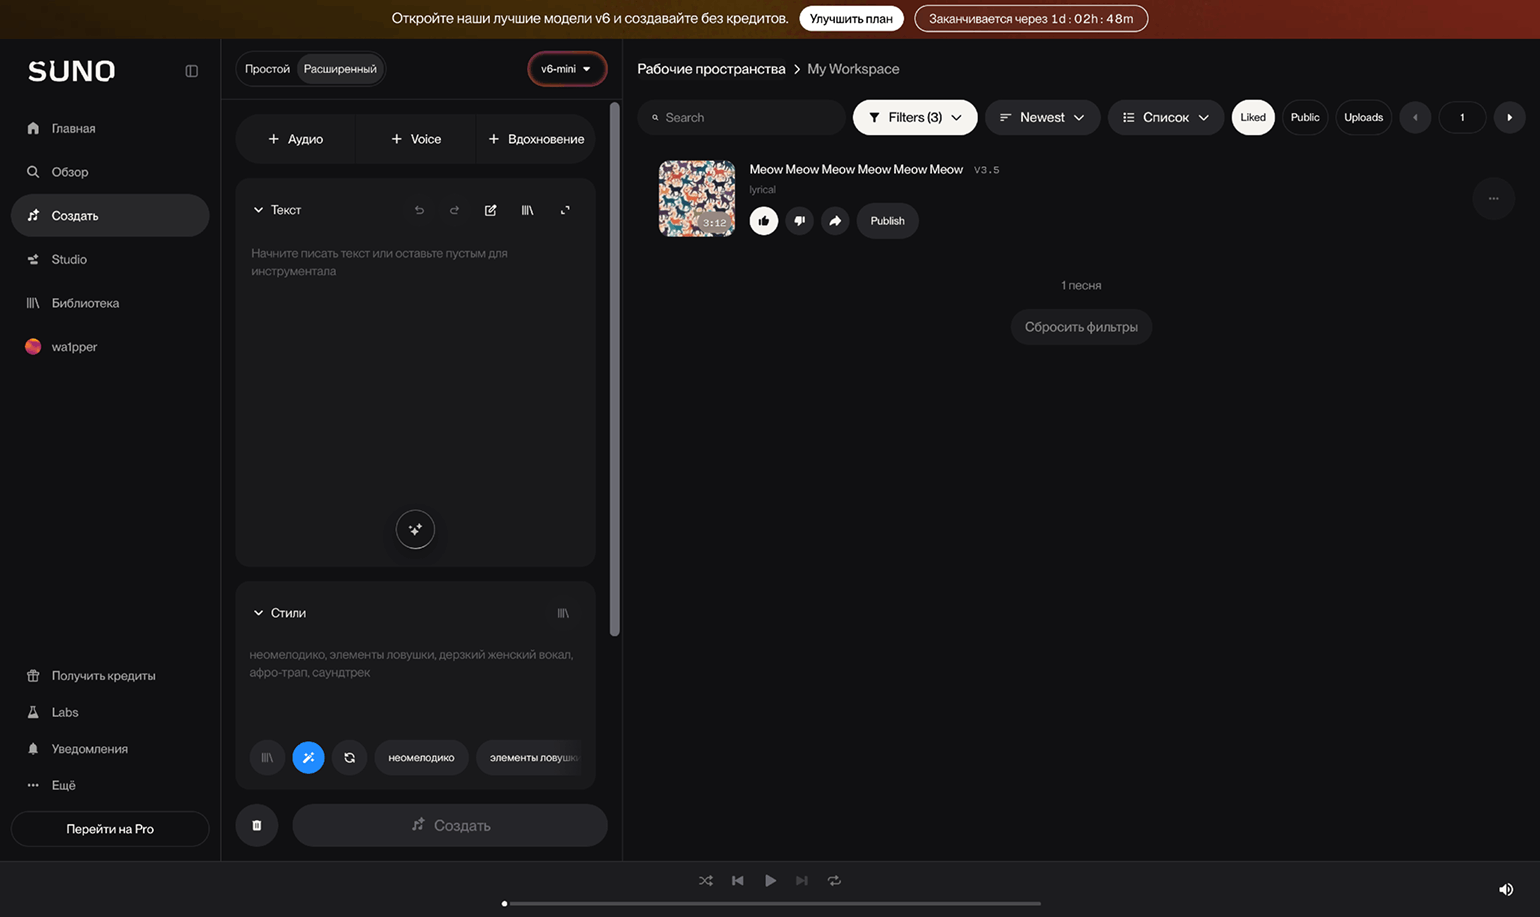Share the Meow song via arrow icon
Viewport: 1540px width, 917px height.
835,221
